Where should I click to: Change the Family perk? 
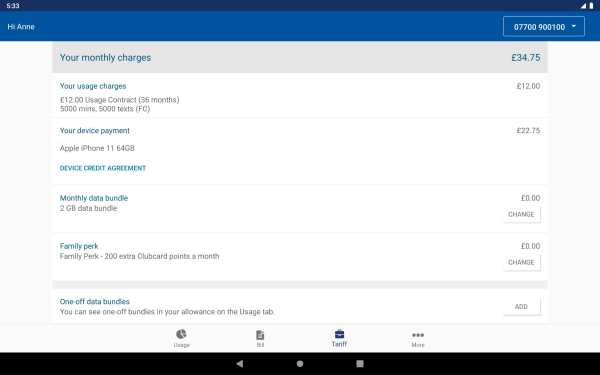[x=522, y=262]
